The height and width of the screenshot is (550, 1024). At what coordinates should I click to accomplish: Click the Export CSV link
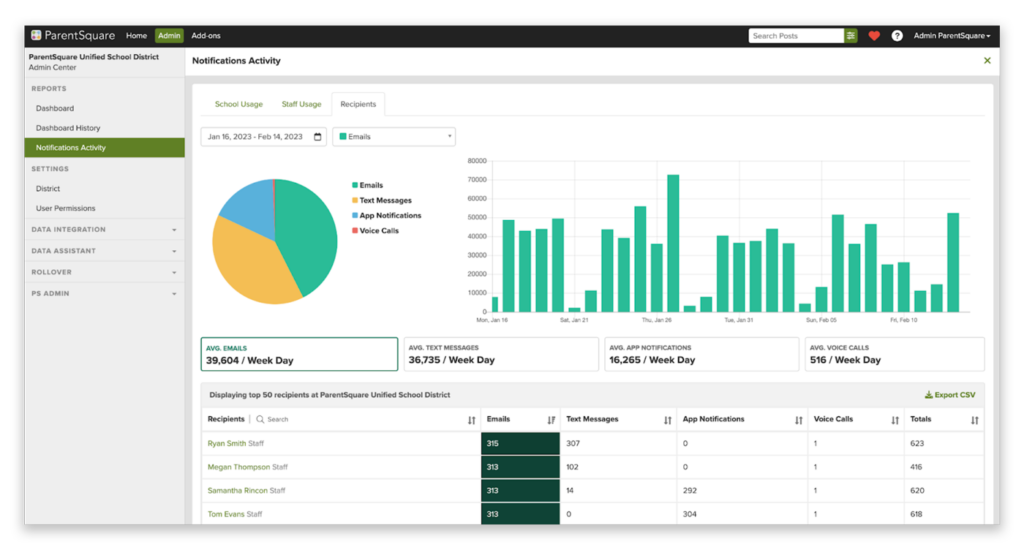(x=950, y=395)
